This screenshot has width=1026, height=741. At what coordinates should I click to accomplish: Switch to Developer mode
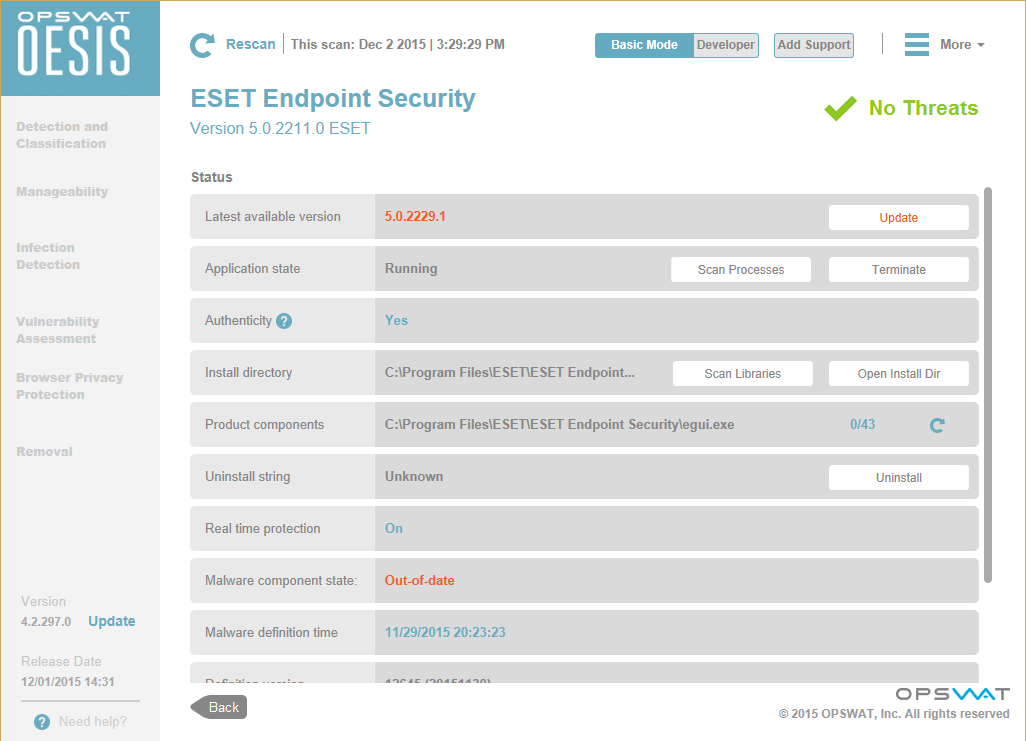pos(726,45)
